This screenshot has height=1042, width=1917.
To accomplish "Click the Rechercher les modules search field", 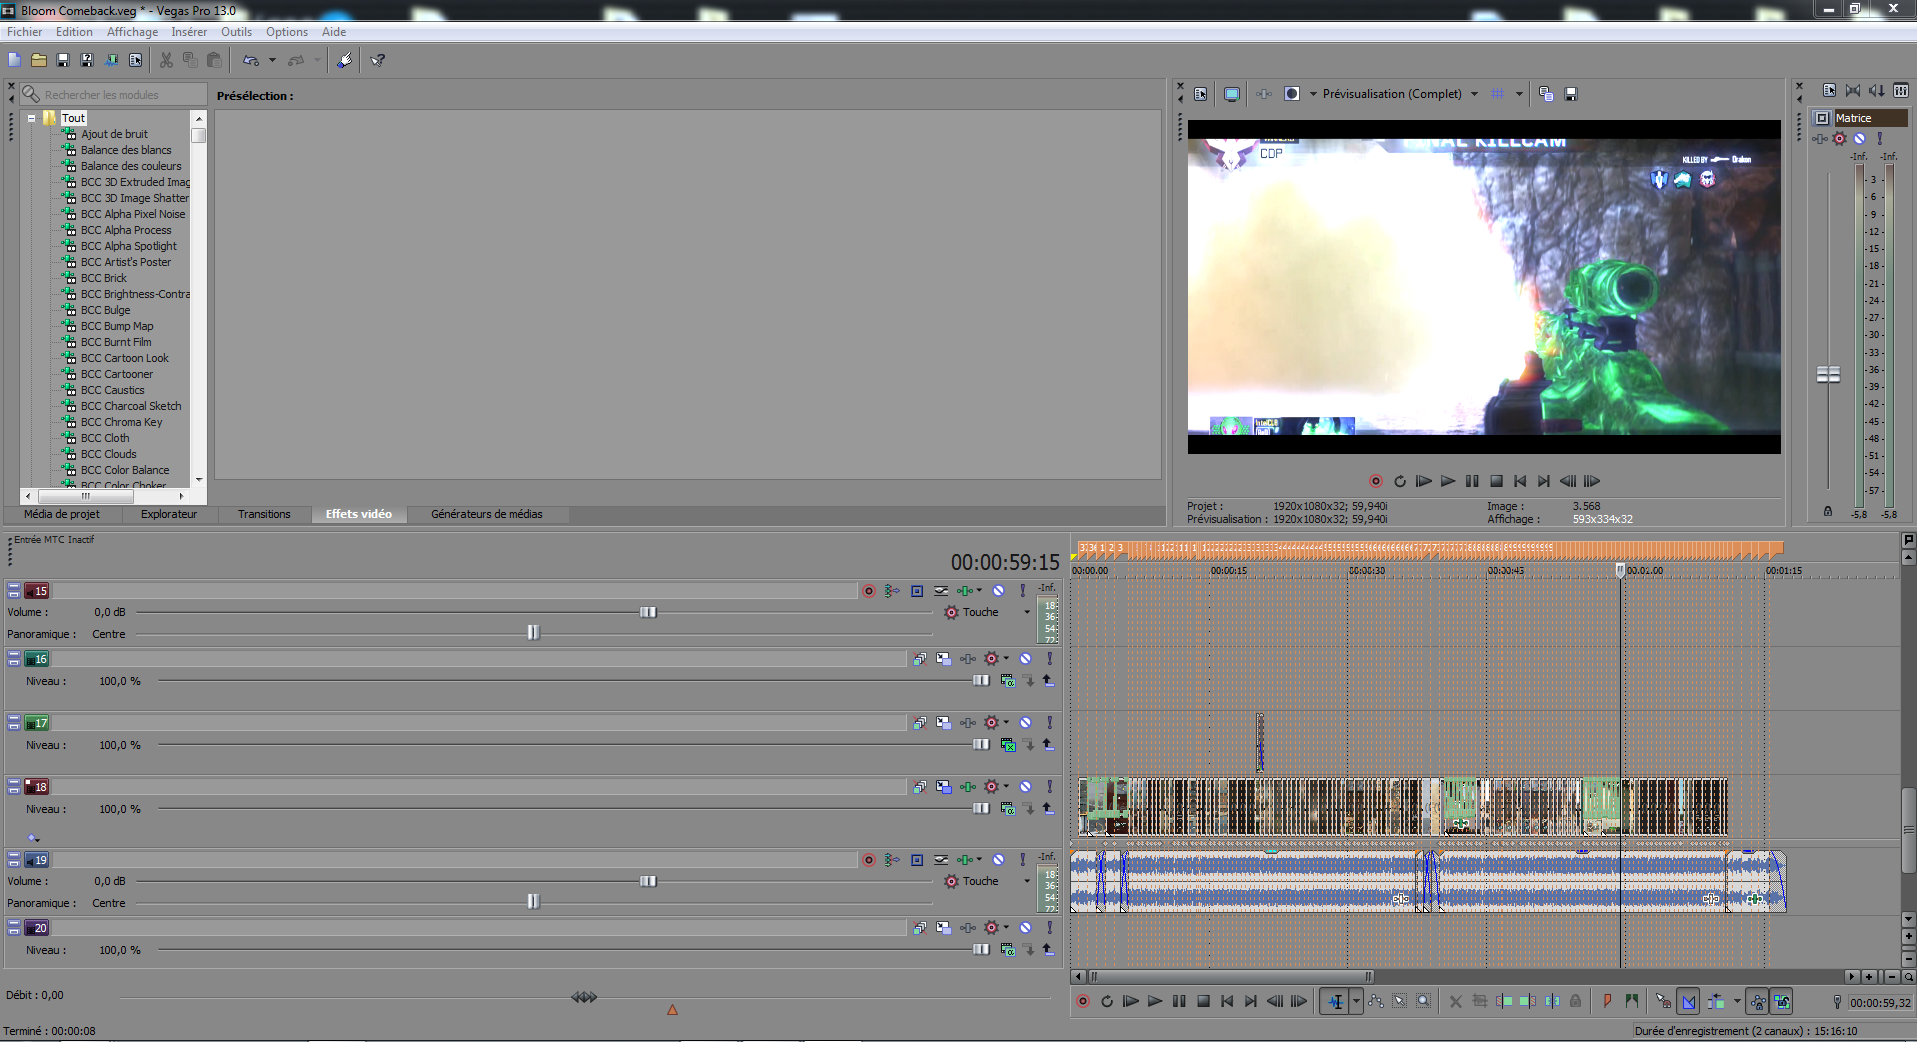I will [x=114, y=95].
